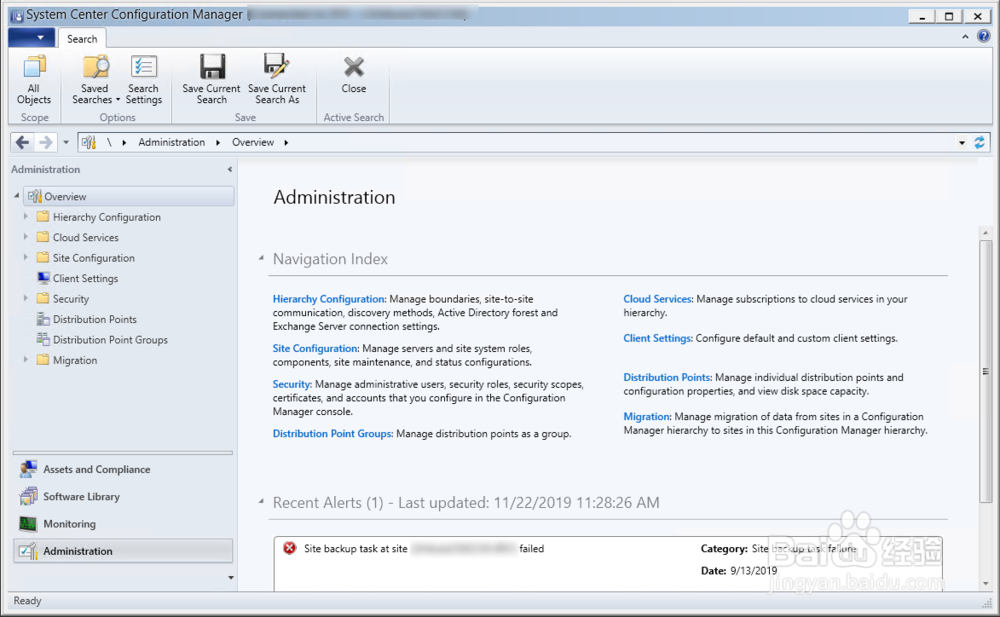Open the Security link in Navigation Index

[292, 384]
